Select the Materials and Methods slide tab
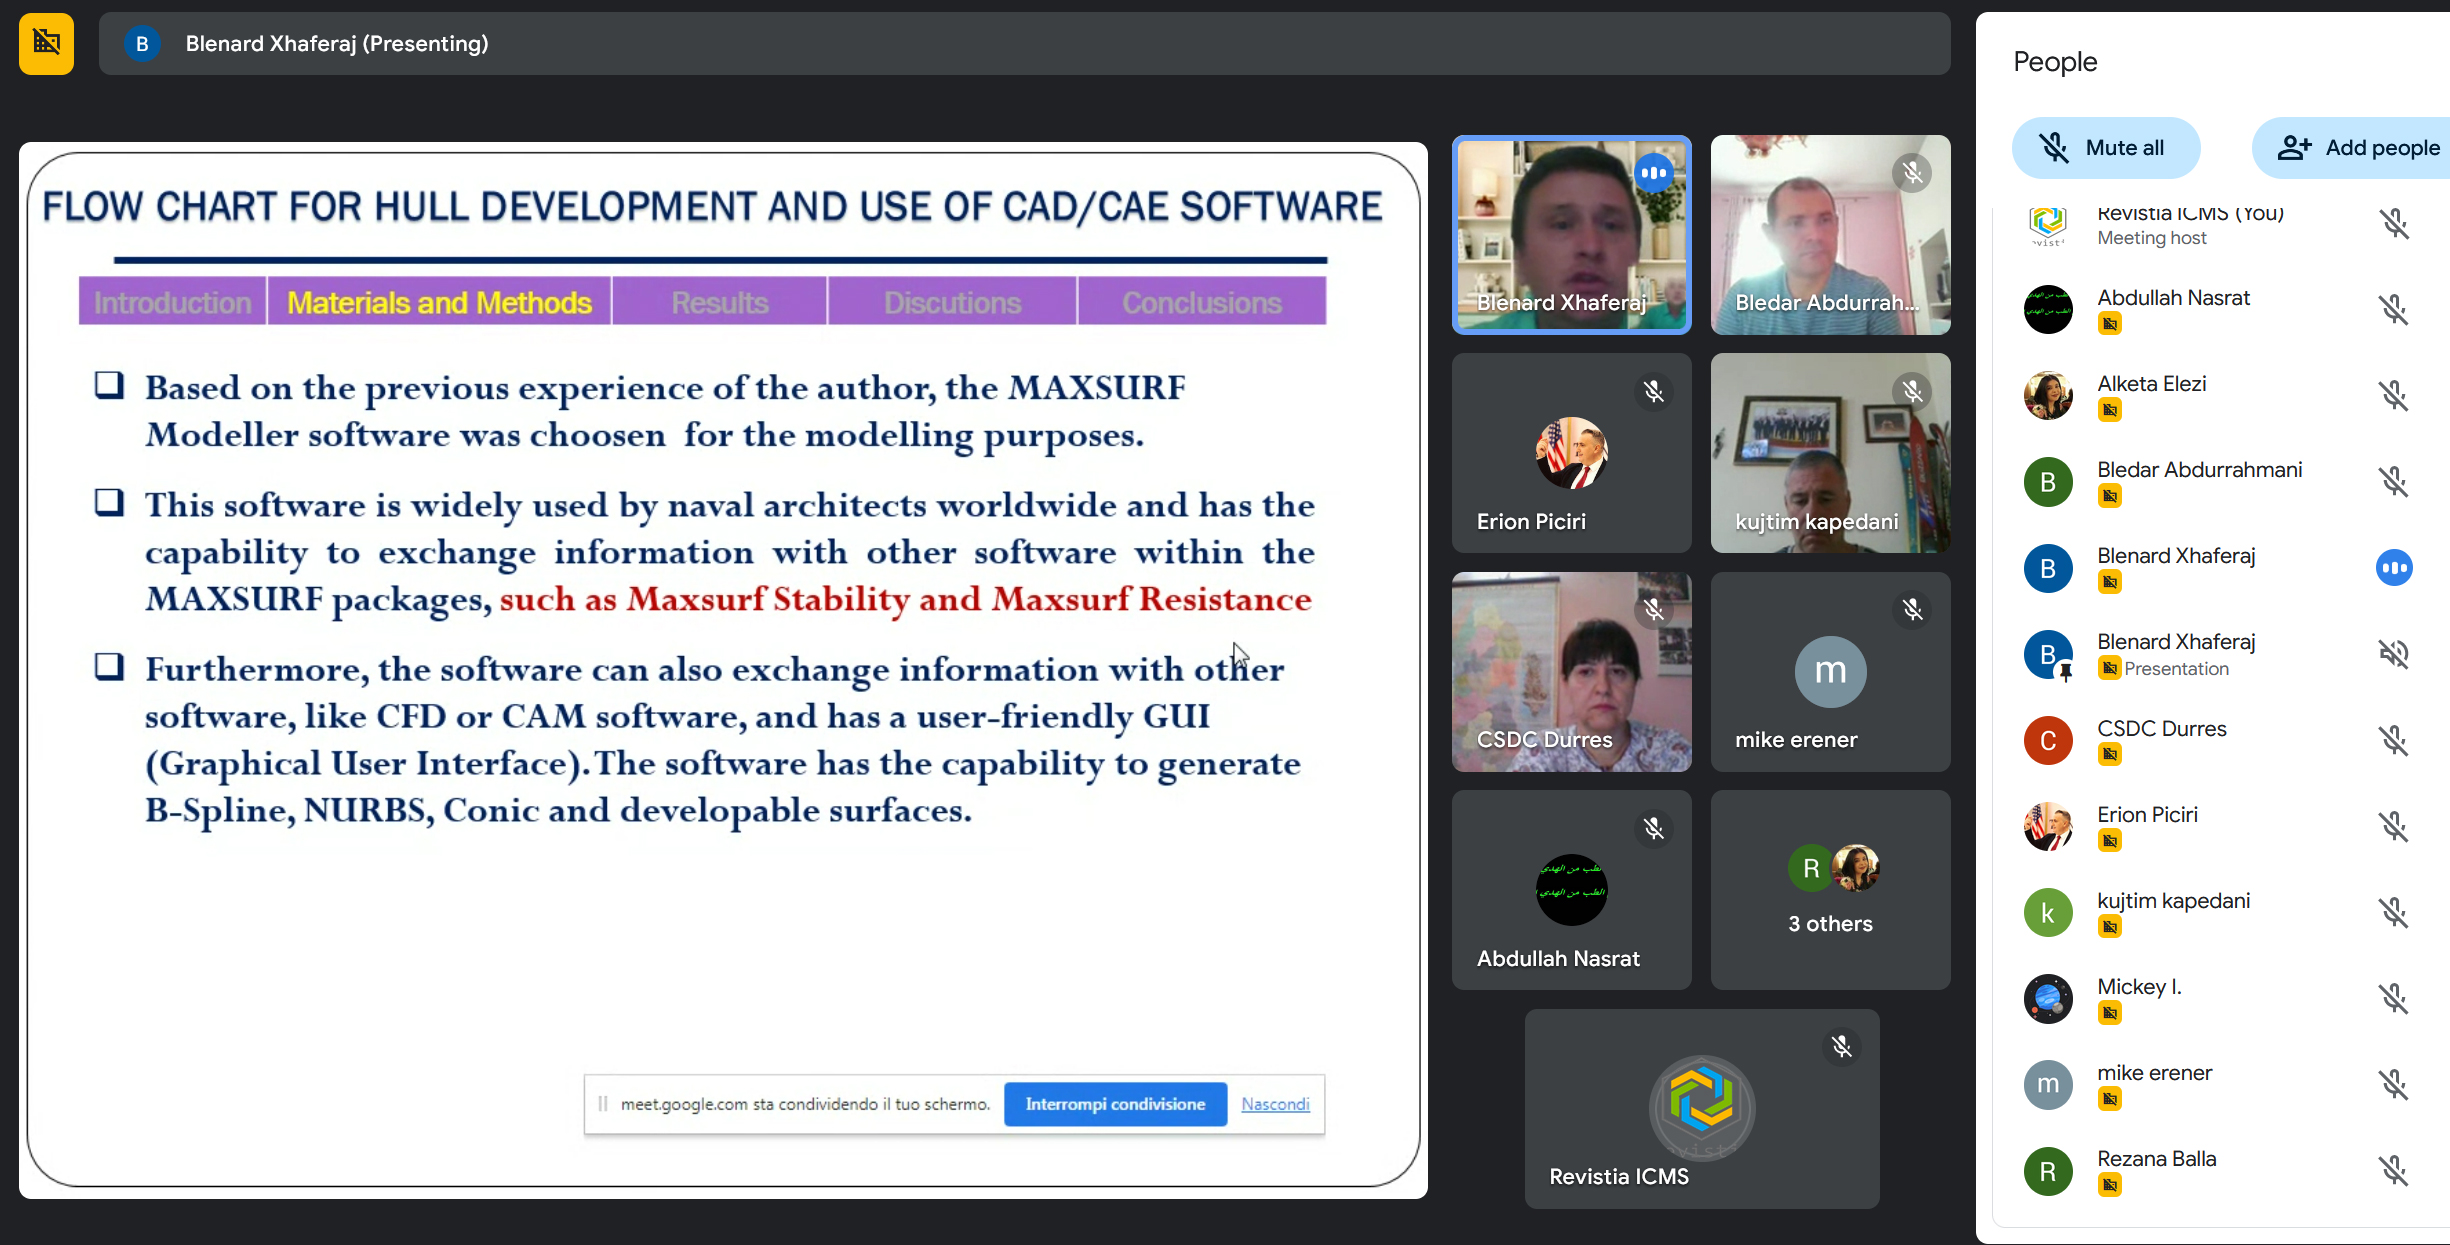 [439, 302]
